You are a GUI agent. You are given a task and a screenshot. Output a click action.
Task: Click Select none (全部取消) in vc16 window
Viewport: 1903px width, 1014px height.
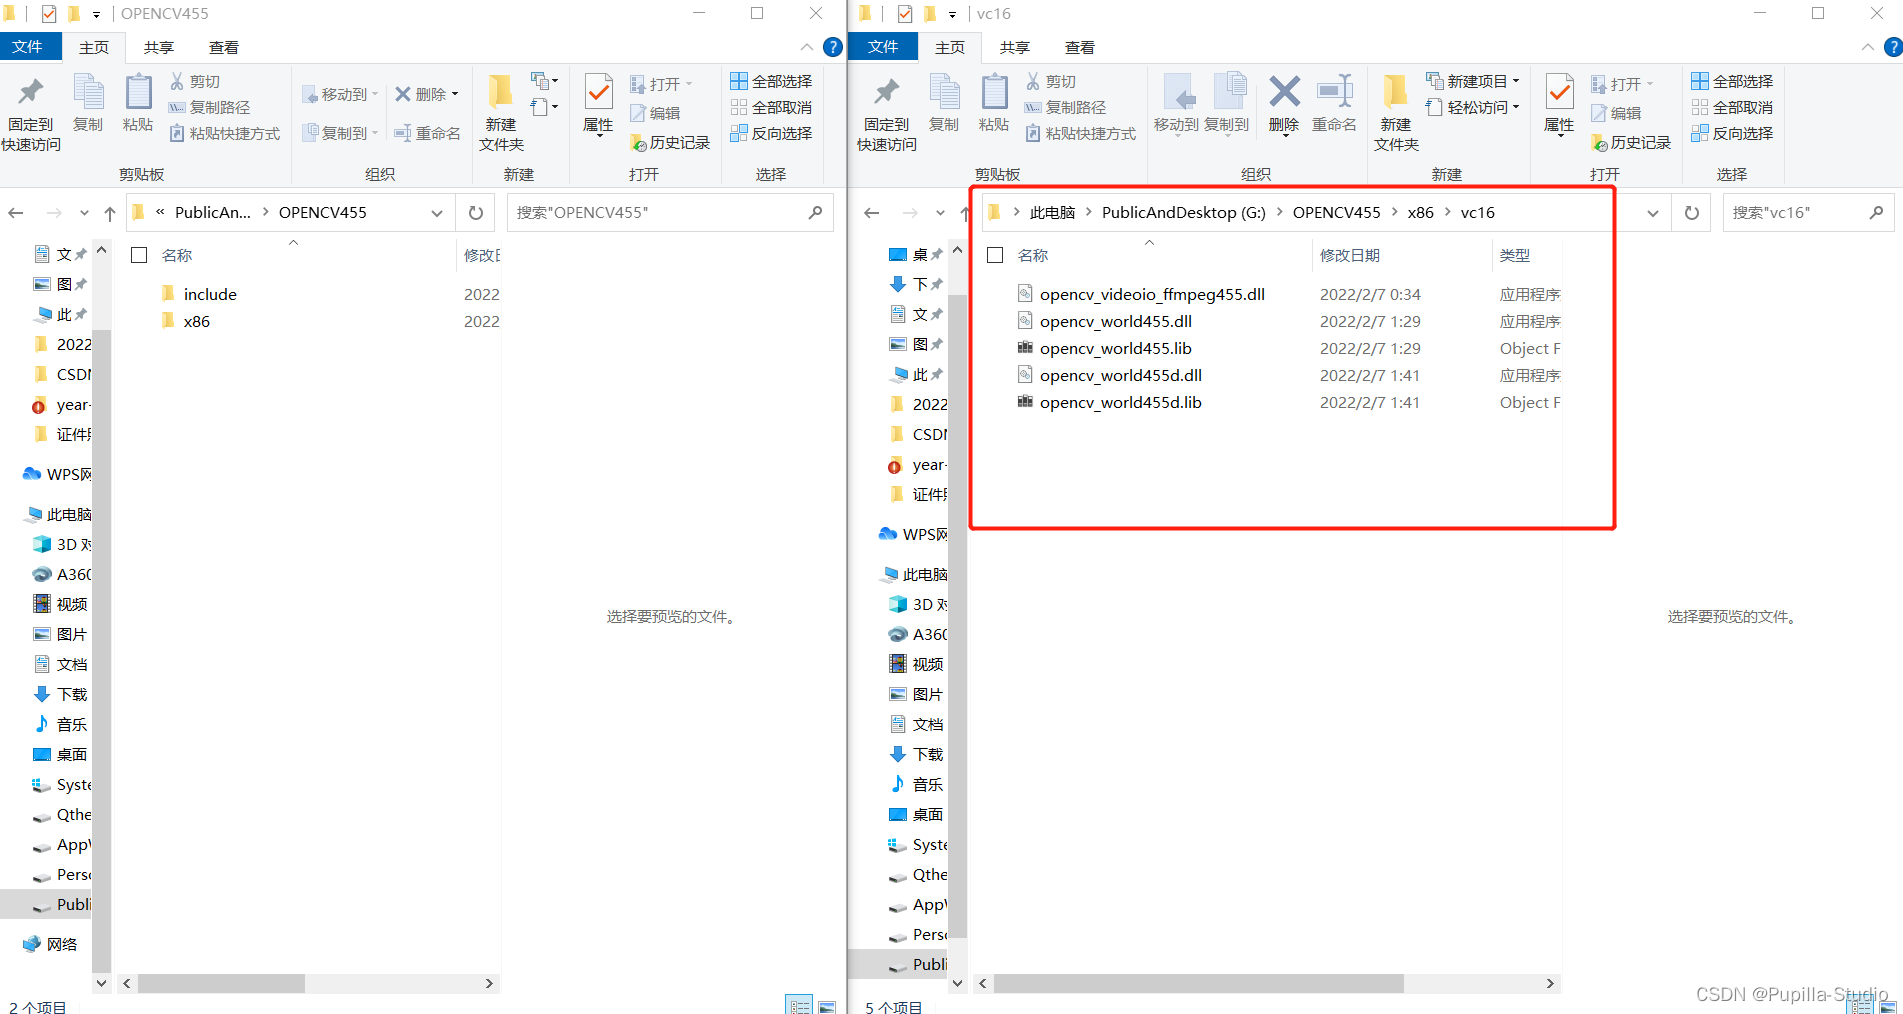pyautogui.click(x=1732, y=107)
